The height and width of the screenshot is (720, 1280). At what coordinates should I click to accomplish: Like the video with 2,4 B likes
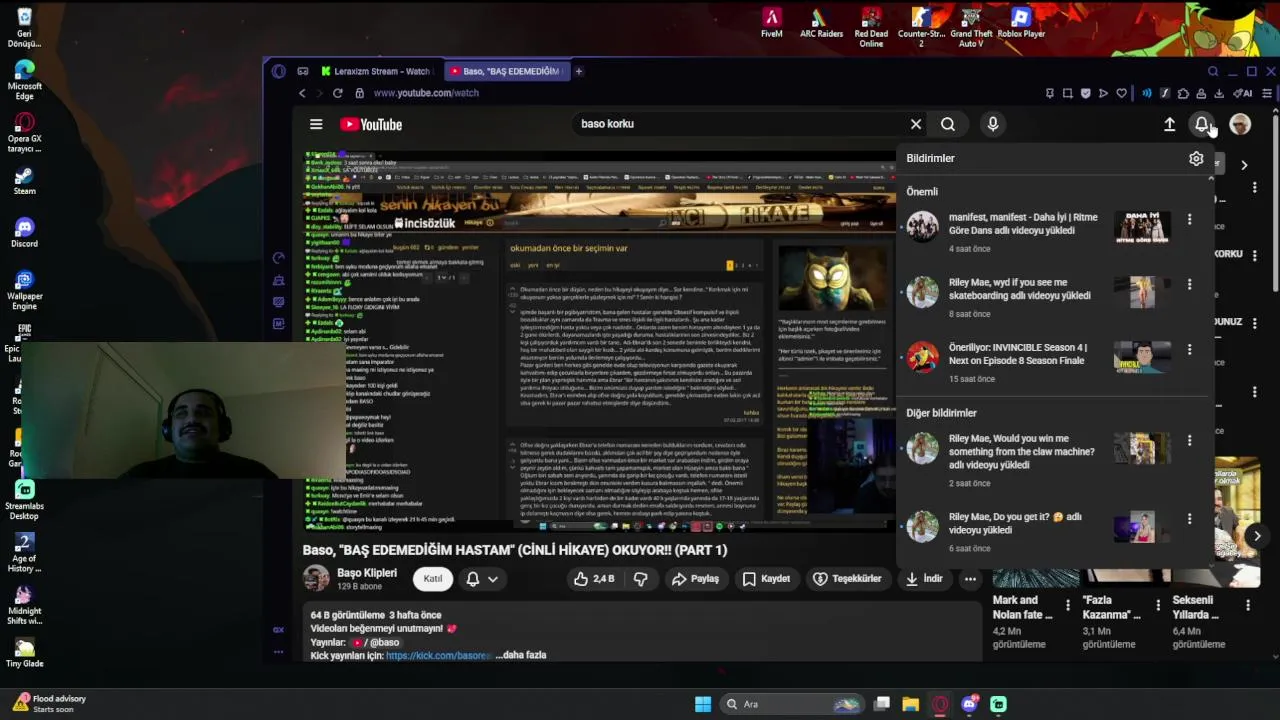[x=593, y=579]
